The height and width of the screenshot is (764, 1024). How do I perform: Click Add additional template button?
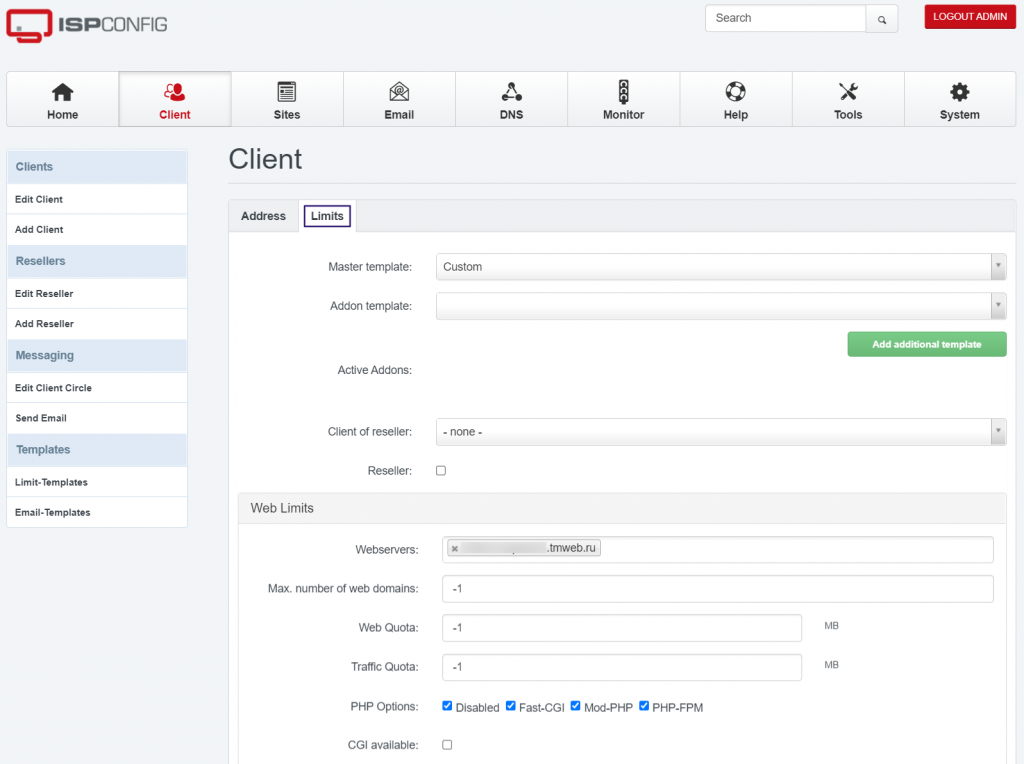927,344
